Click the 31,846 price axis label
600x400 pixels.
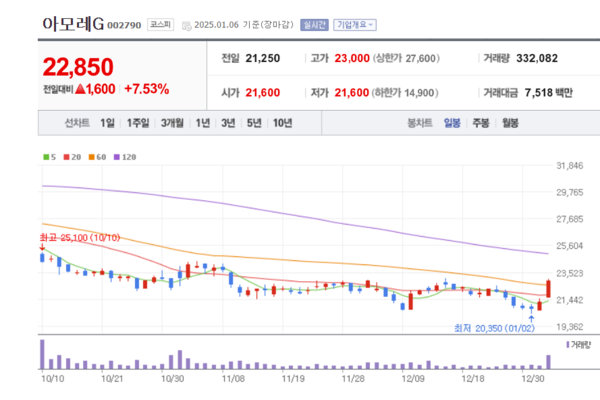570,166
